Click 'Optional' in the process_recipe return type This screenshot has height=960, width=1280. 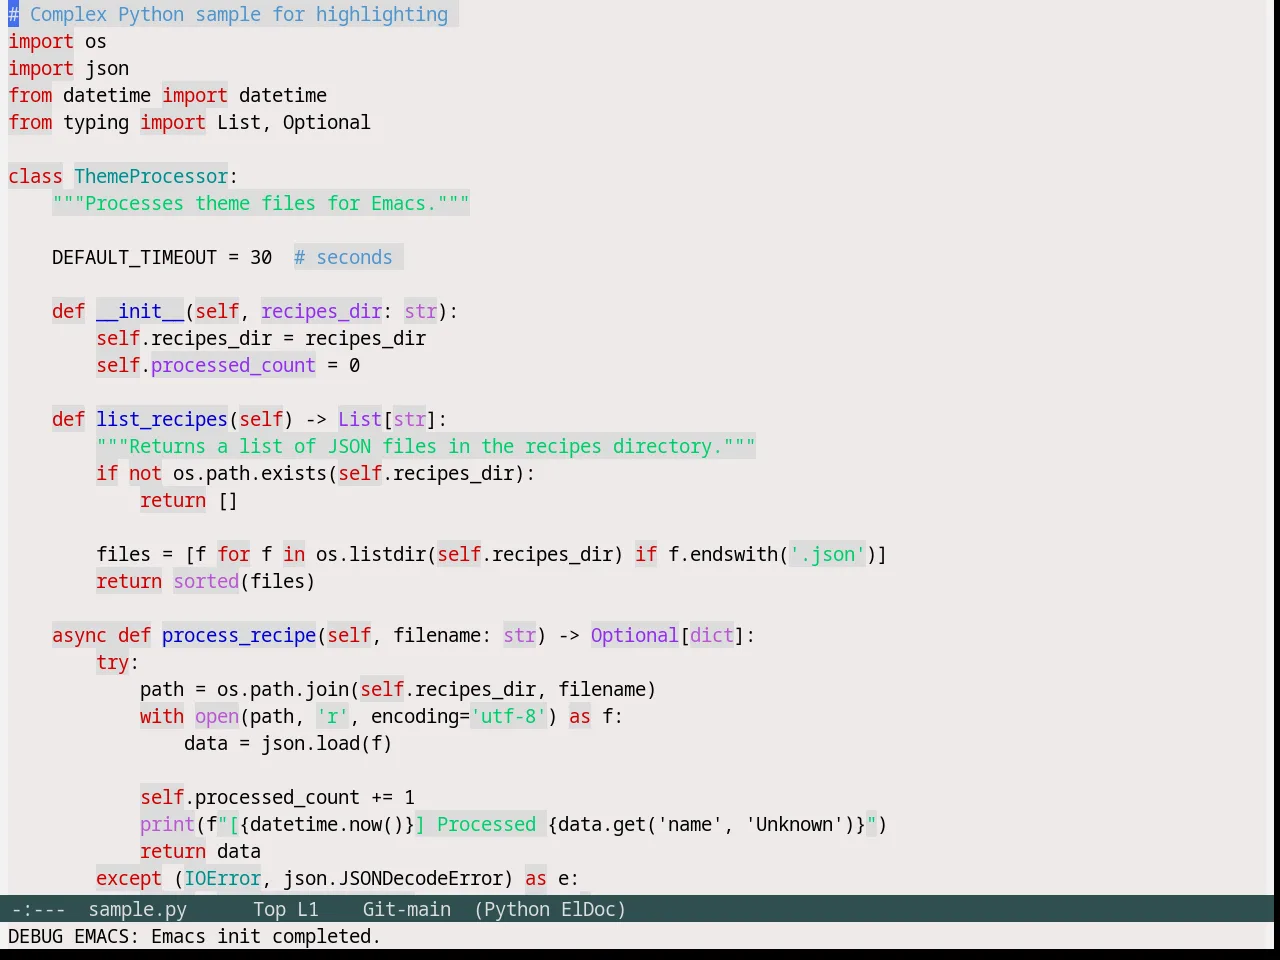pos(635,635)
